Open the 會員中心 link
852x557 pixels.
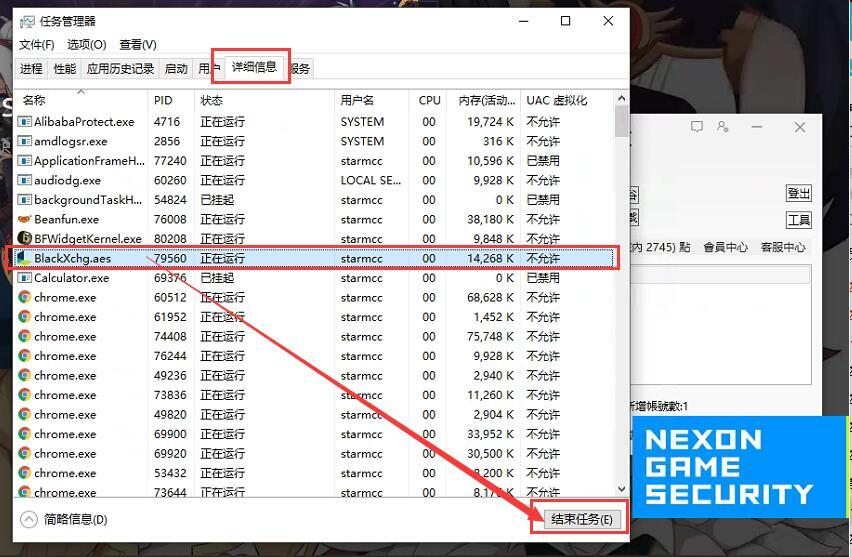(x=725, y=247)
